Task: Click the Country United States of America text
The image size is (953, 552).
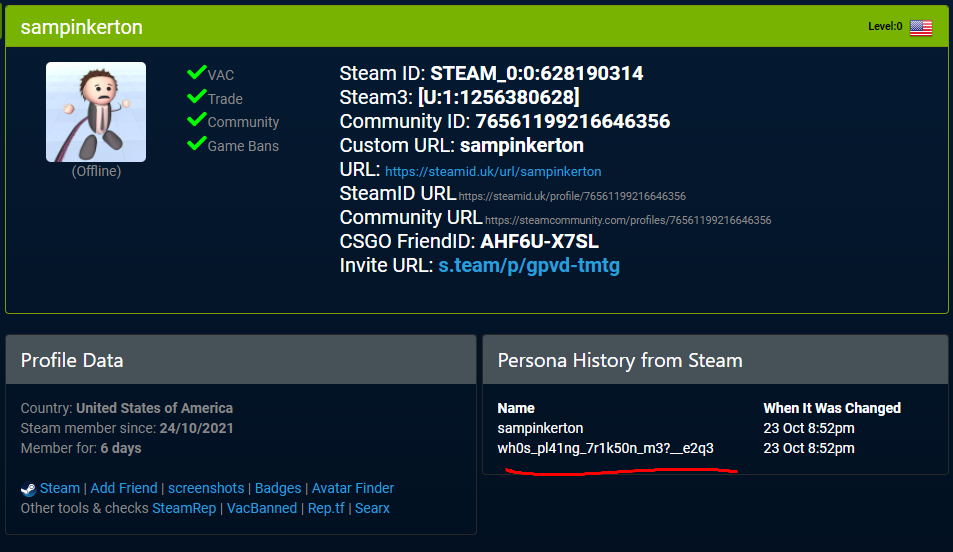Action: 126,408
